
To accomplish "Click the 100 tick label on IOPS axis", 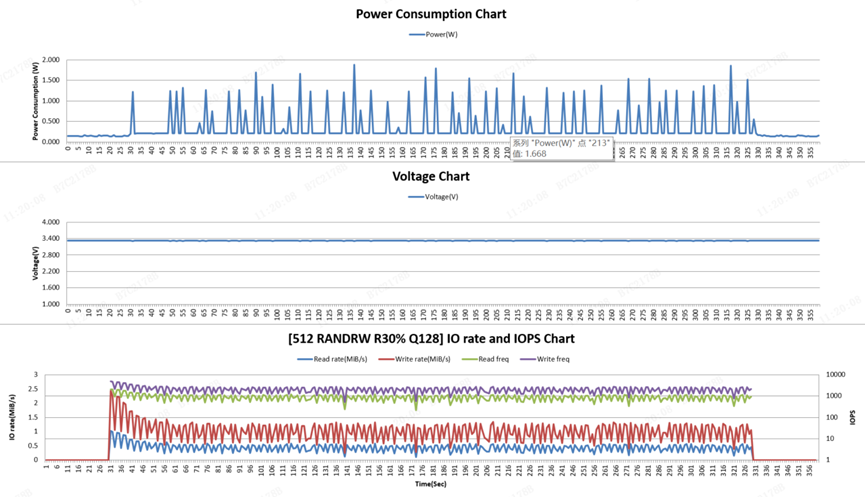I will pos(832,418).
